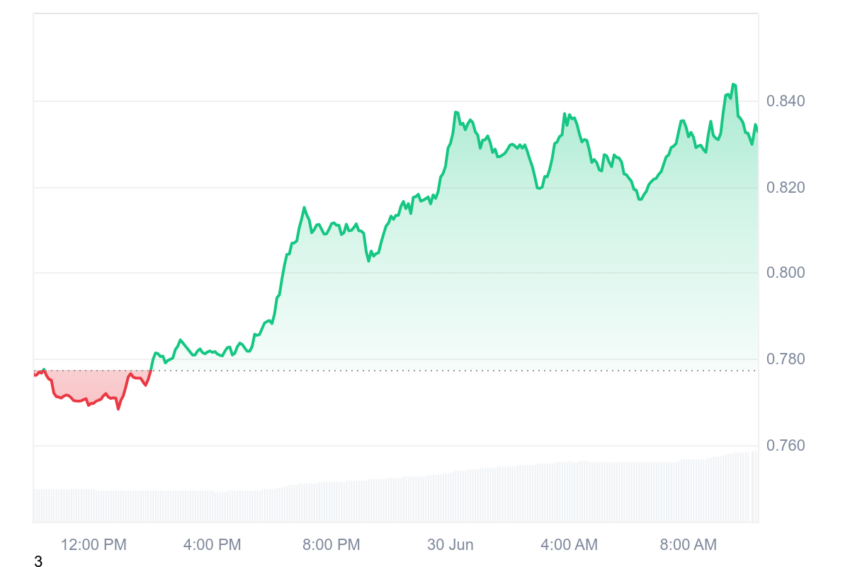Click the green price spike near 8:00 PM
This screenshot has width=850, height=567.
click(304, 208)
